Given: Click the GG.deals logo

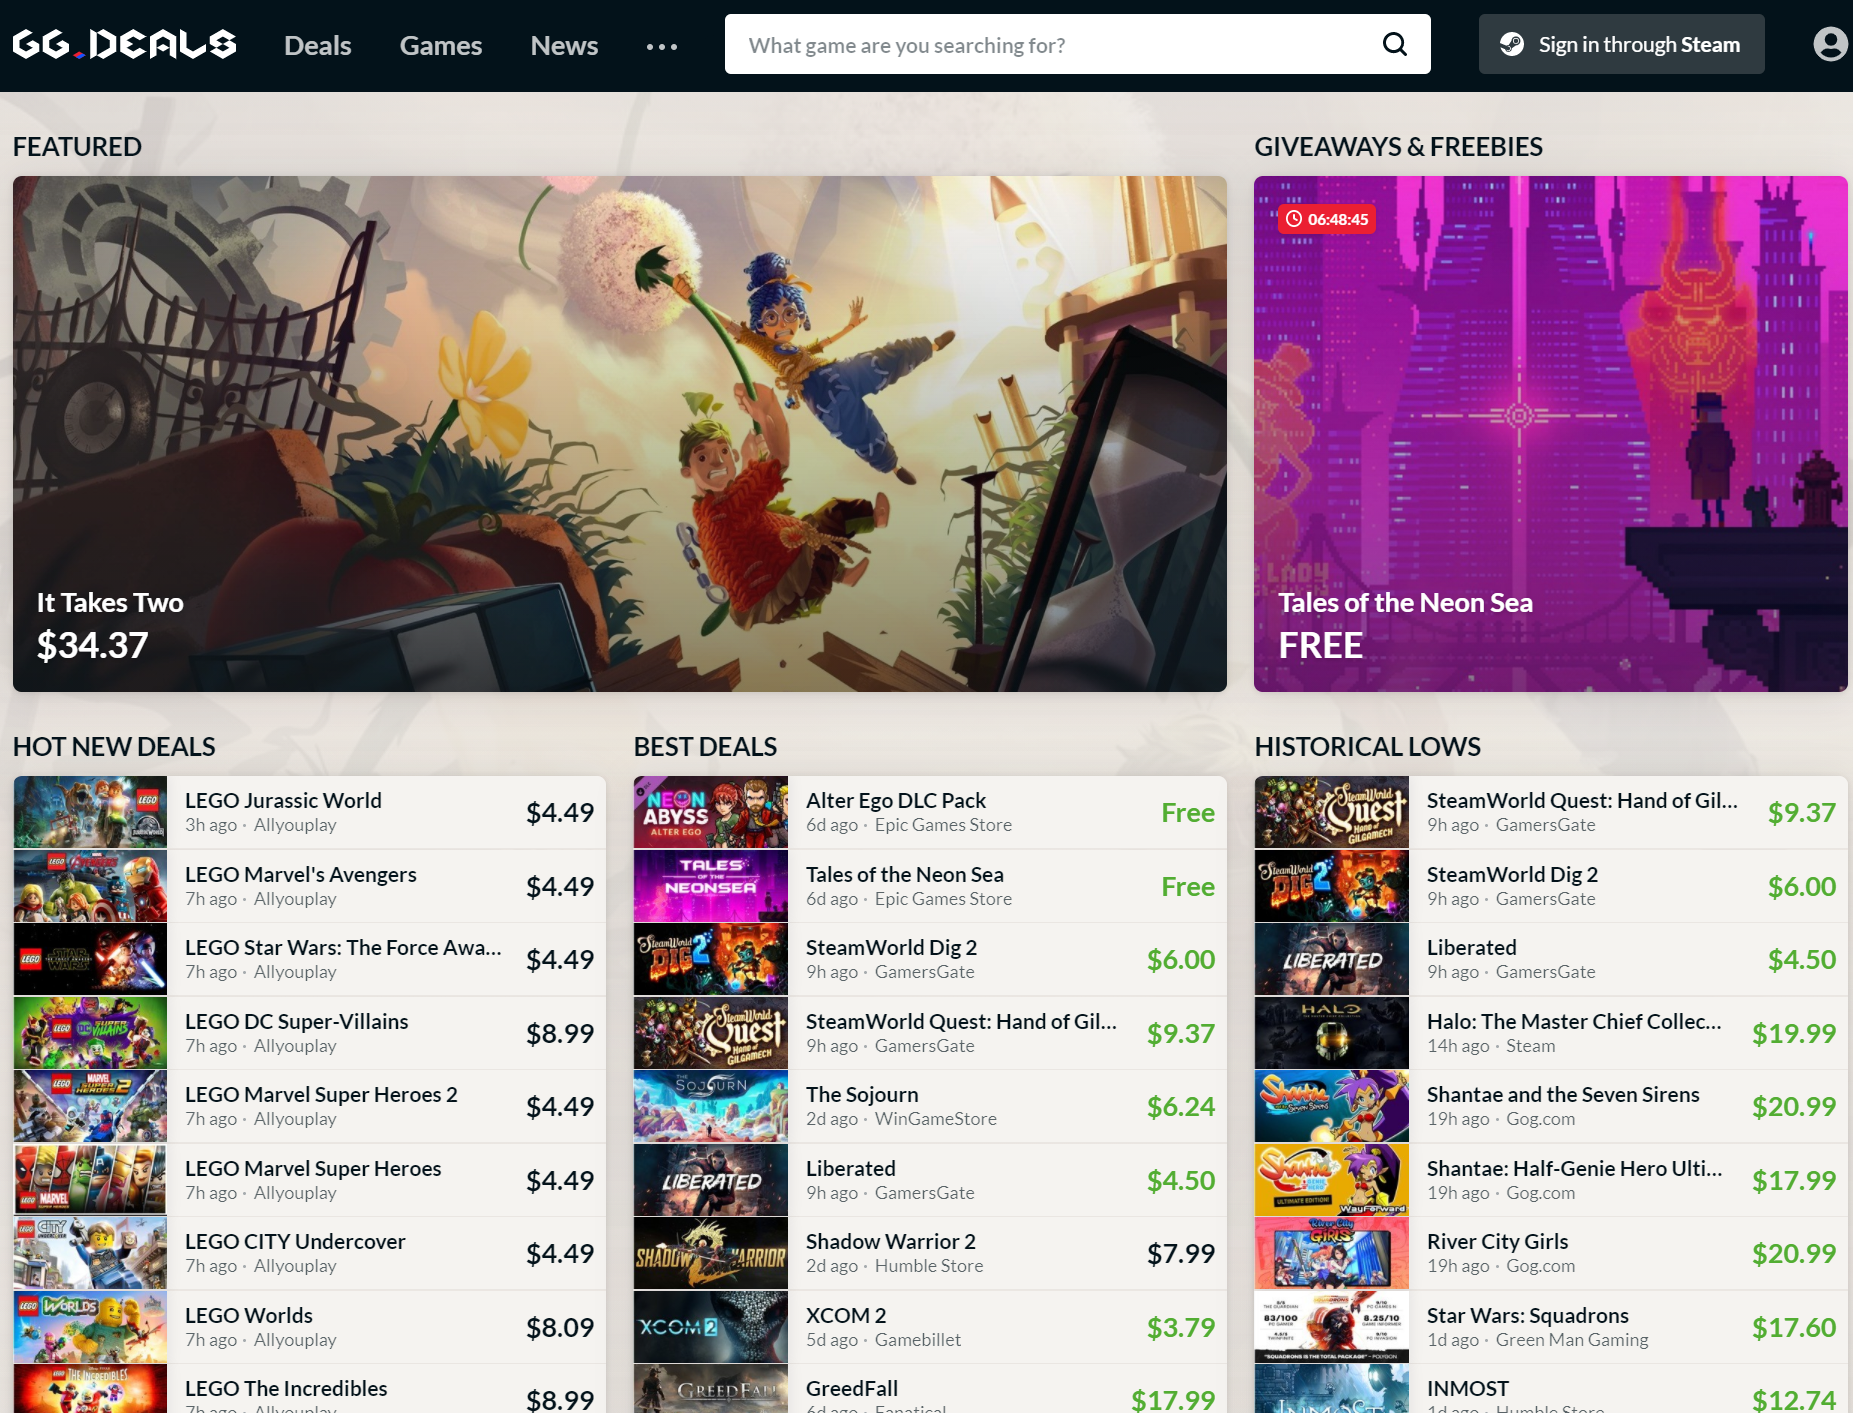Looking at the screenshot, I should 124,44.
